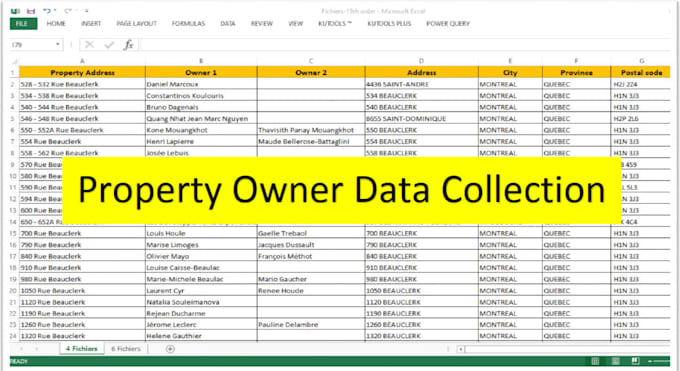Expand the Name Box dropdown arrow
The image size is (680, 371).
58,45
